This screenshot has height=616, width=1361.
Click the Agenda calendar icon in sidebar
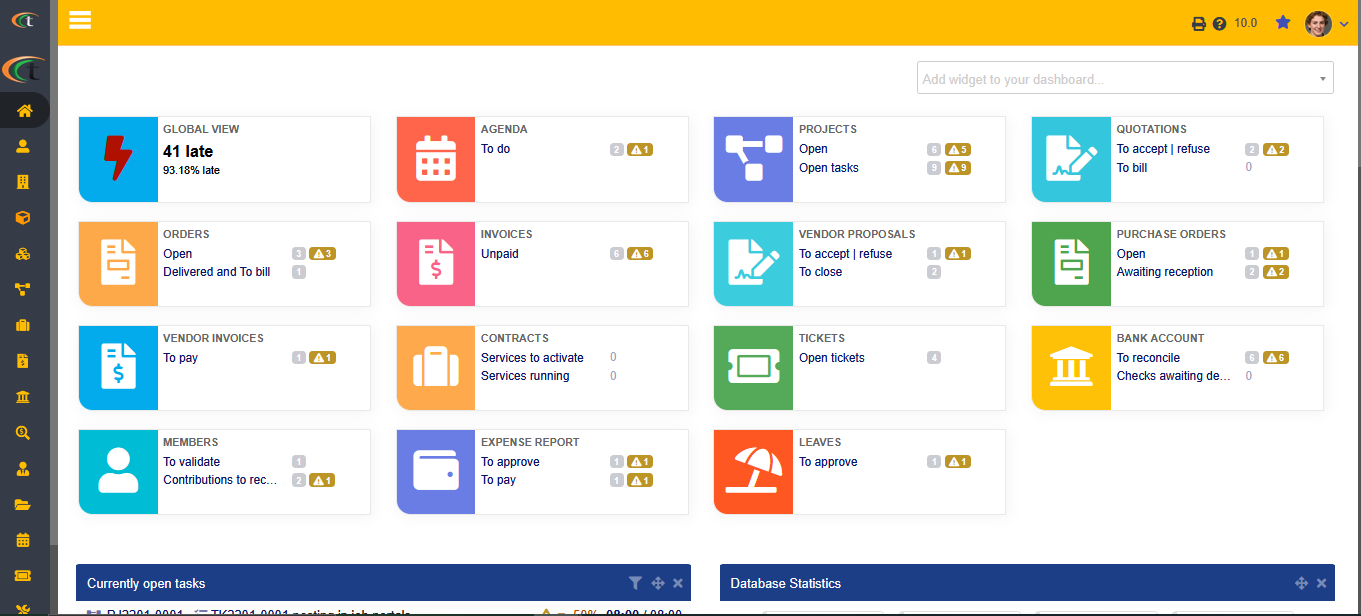23,540
